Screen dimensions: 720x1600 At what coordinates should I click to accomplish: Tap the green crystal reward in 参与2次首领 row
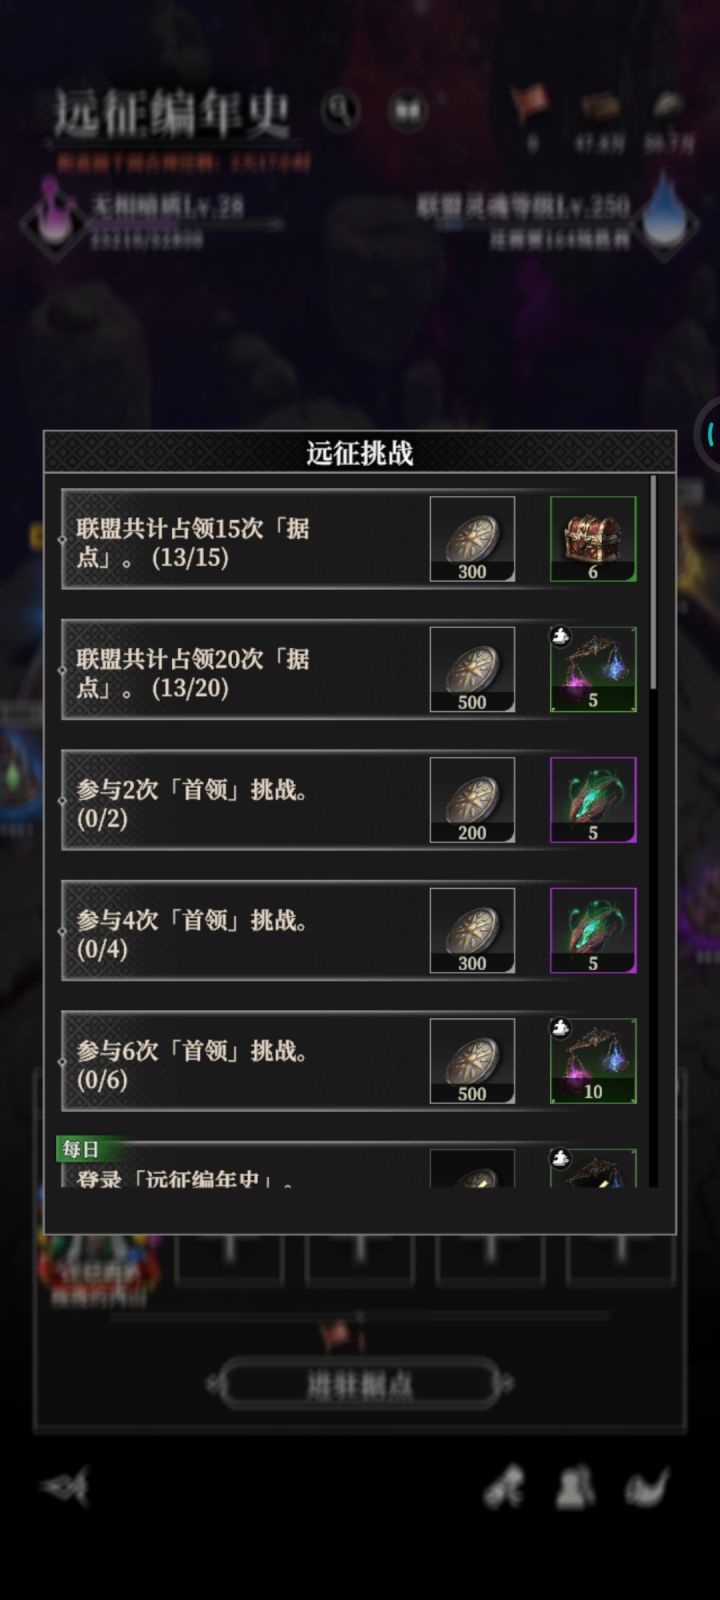(593, 800)
